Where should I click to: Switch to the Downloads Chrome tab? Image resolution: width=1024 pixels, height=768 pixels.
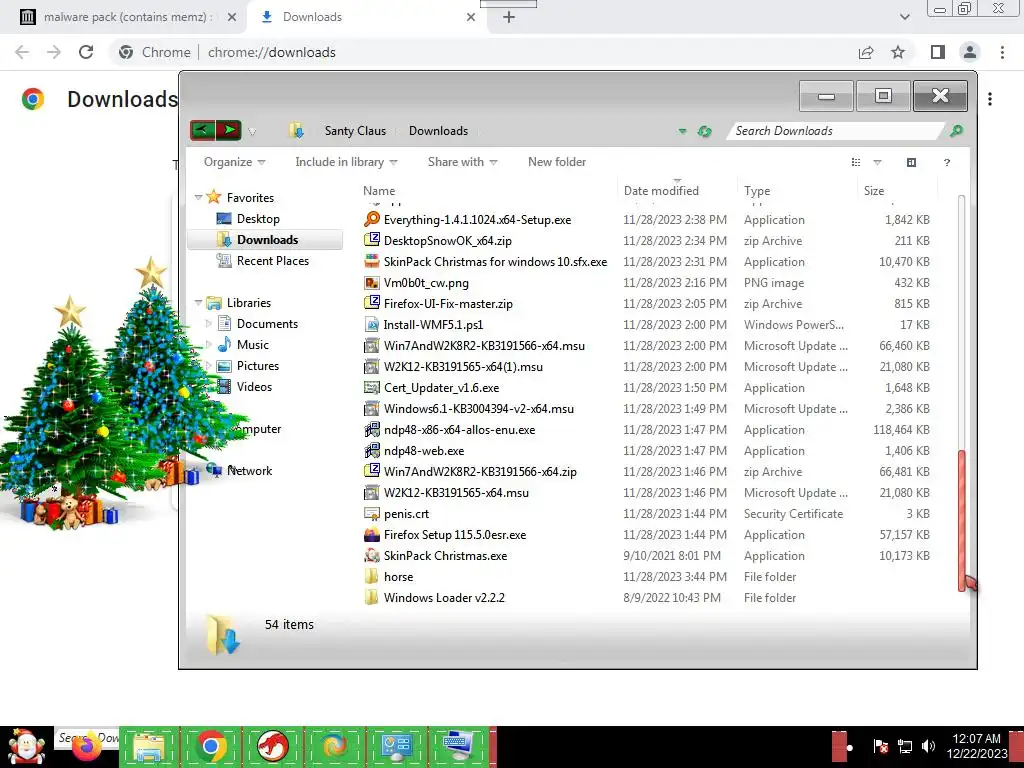[366, 17]
